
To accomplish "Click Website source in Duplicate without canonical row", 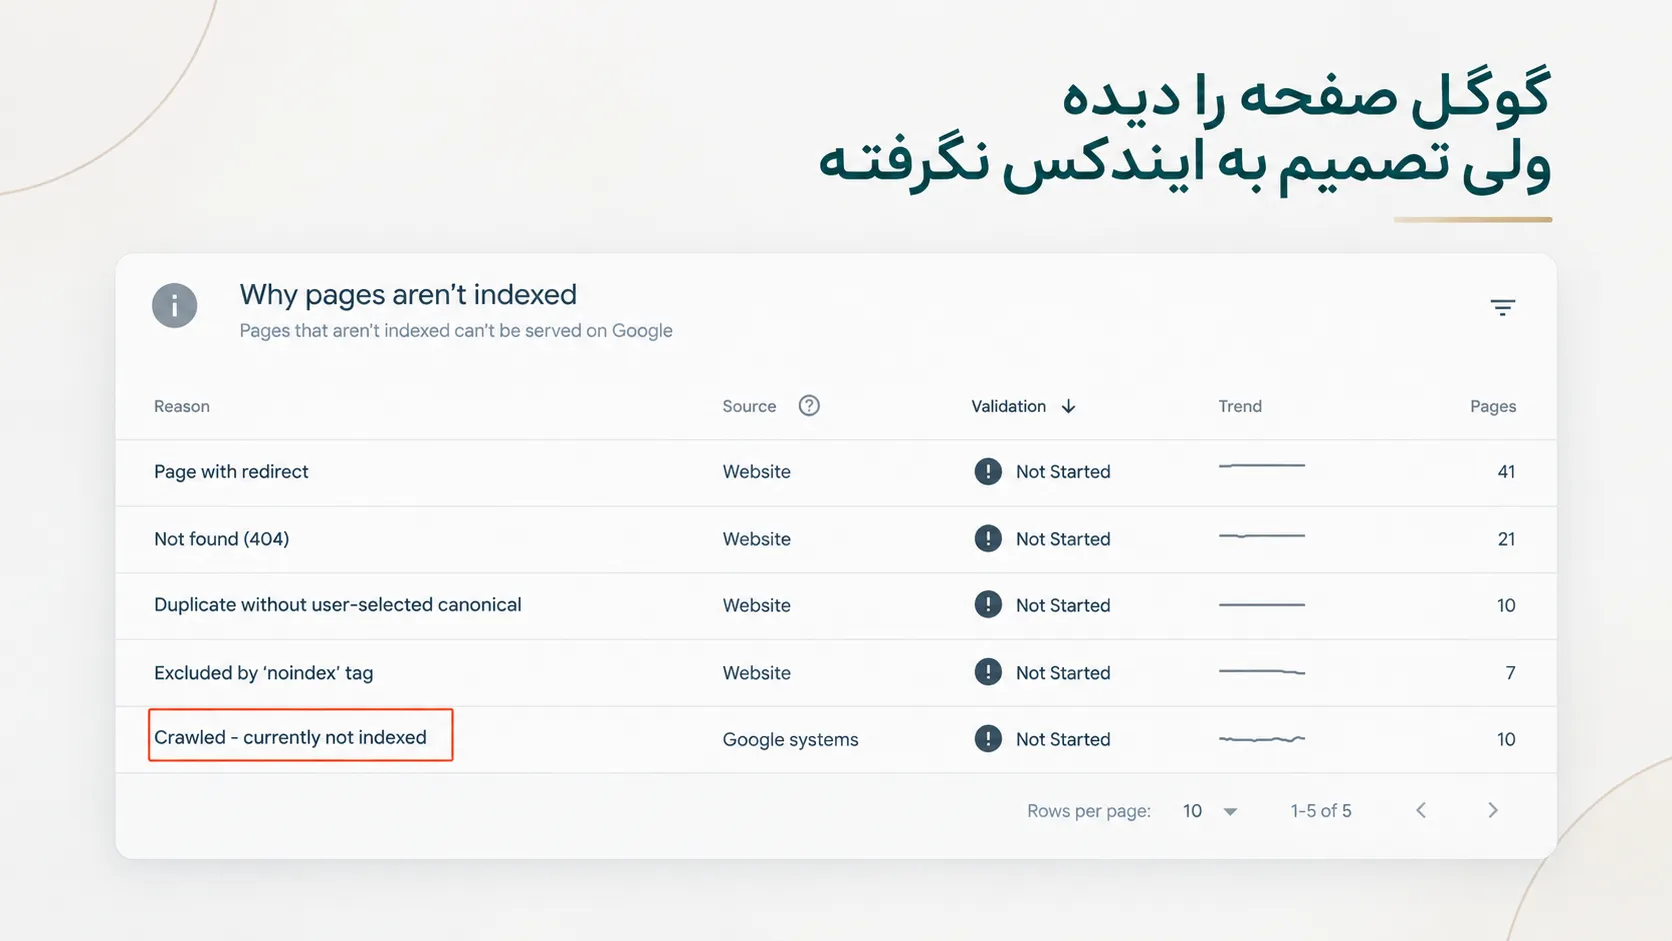I will (x=756, y=606).
